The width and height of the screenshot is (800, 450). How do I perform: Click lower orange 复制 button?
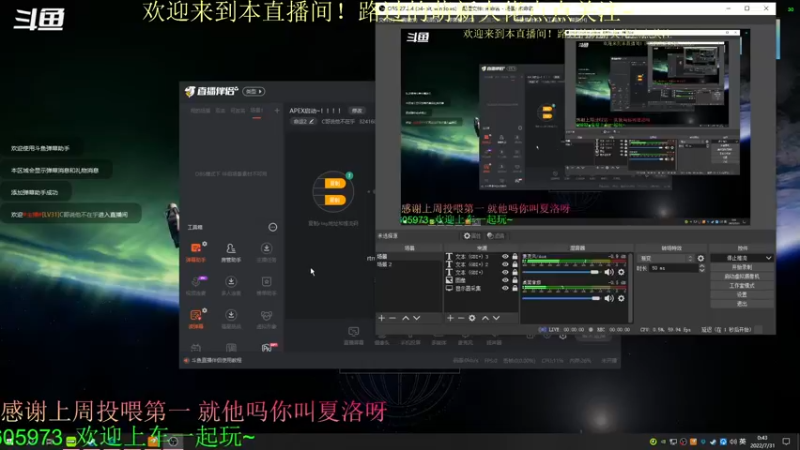coord(335,200)
